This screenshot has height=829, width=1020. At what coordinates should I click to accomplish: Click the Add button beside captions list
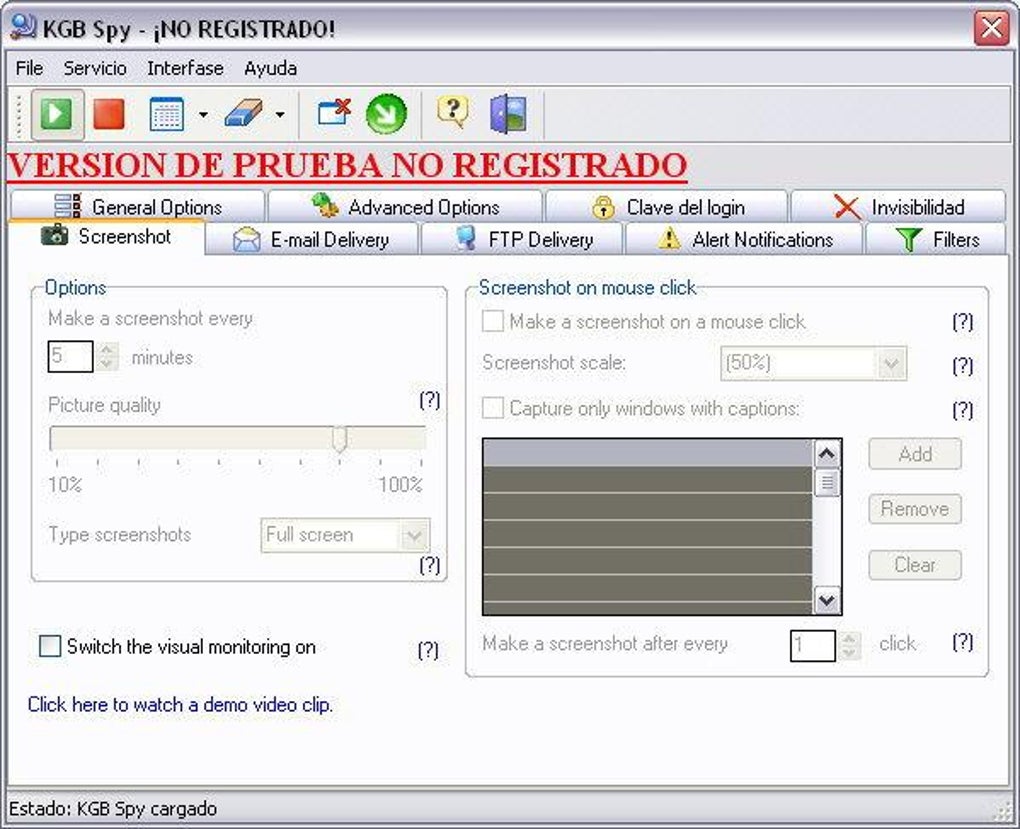pyautogui.click(x=915, y=454)
